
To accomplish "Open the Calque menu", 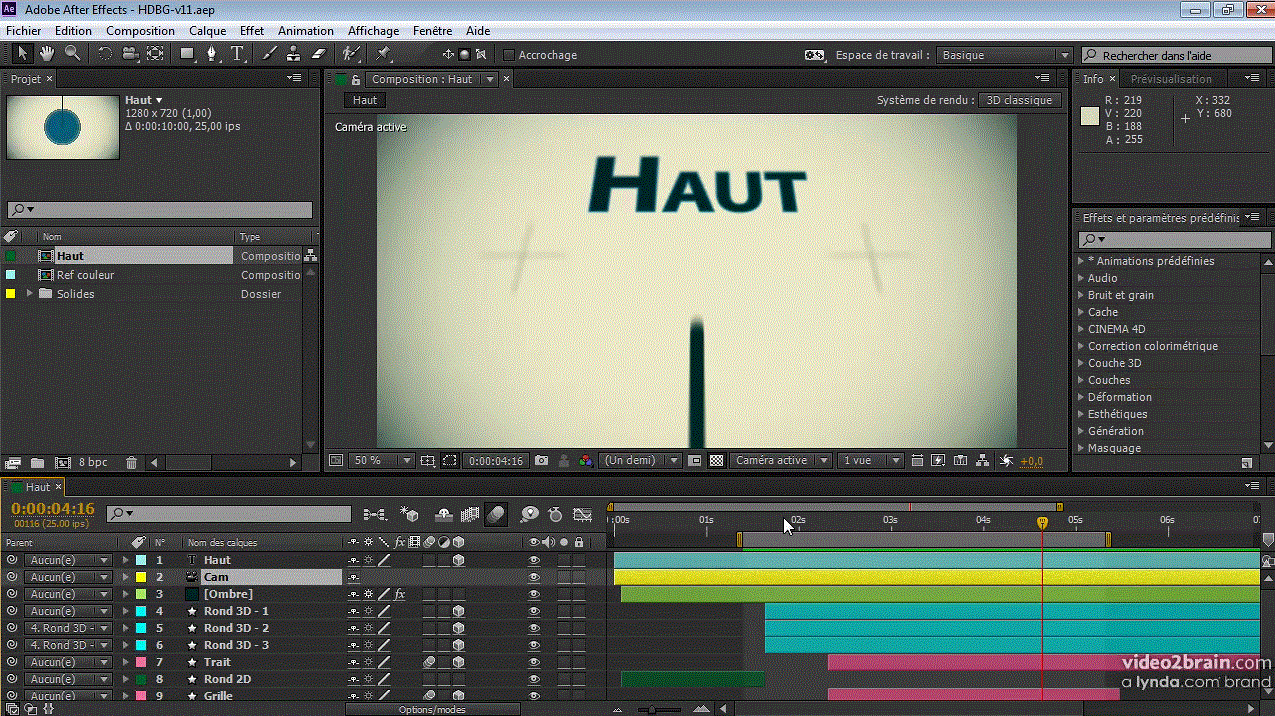I will pyautogui.click(x=208, y=31).
